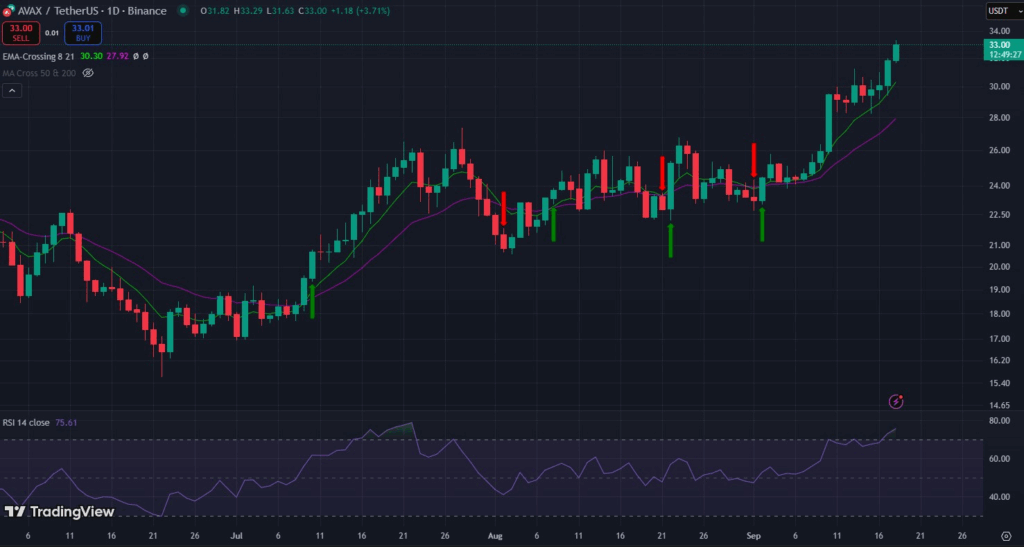Click the 16.20 price axis label

pyautogui.click(x=999, y=360)
